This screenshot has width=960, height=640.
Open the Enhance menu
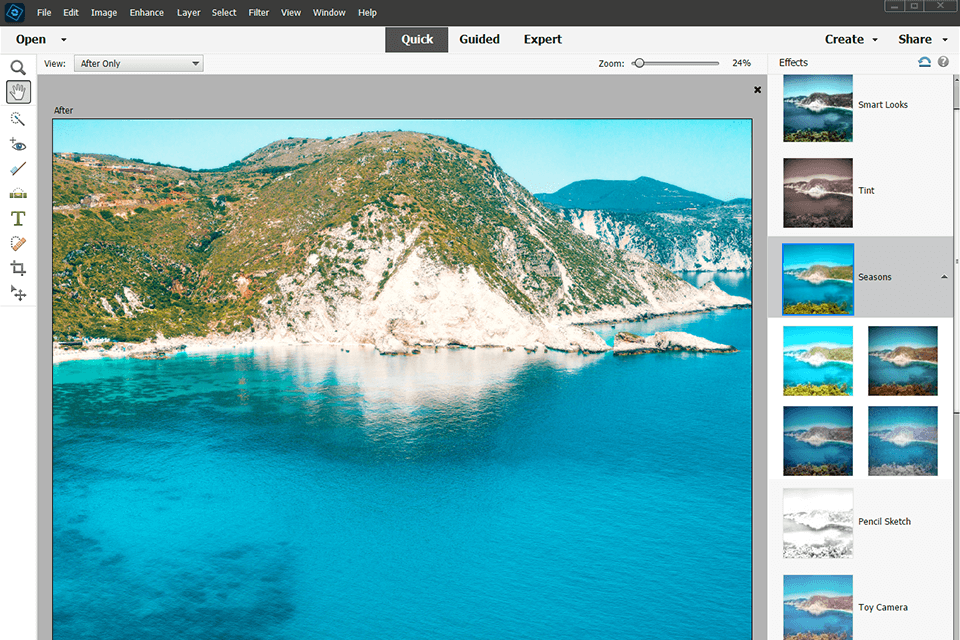[x=146, y=13]
